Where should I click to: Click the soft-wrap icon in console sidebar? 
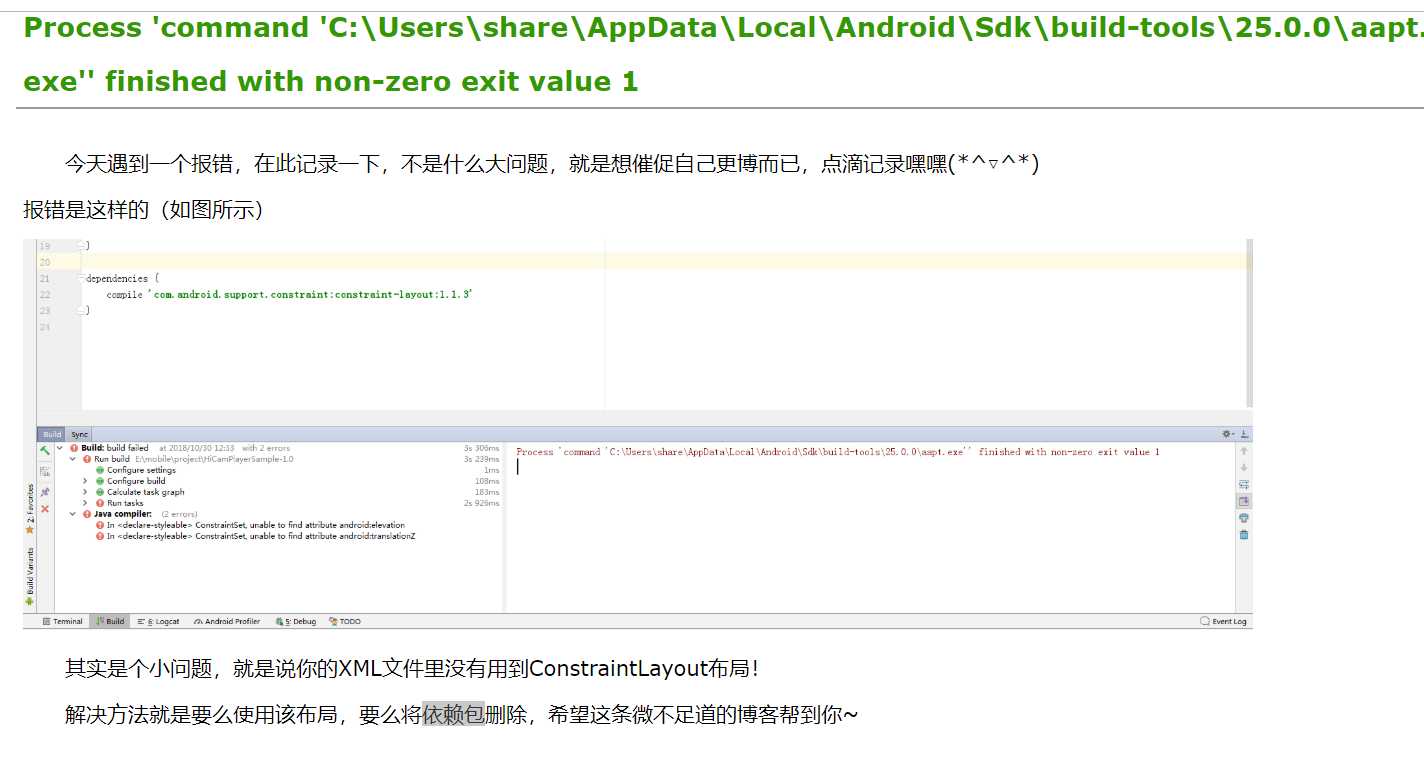coord(1243,484)
